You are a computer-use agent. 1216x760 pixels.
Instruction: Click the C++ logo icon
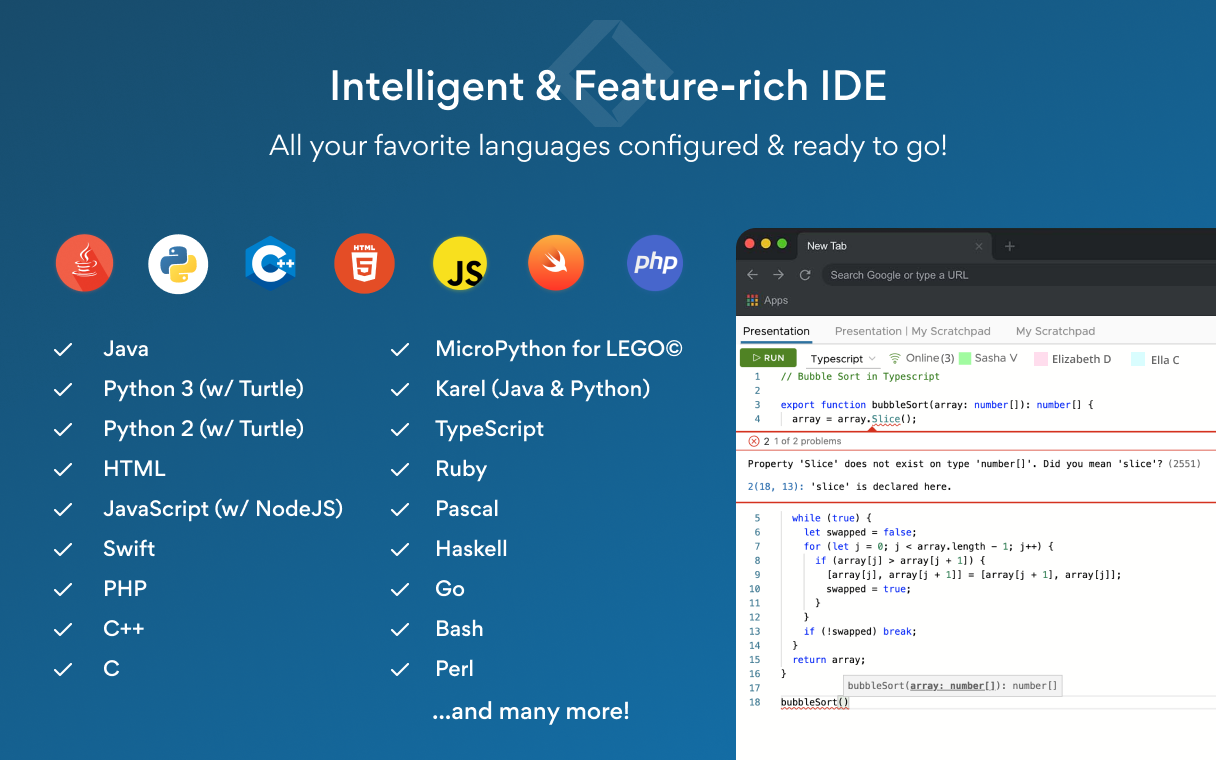271,263
